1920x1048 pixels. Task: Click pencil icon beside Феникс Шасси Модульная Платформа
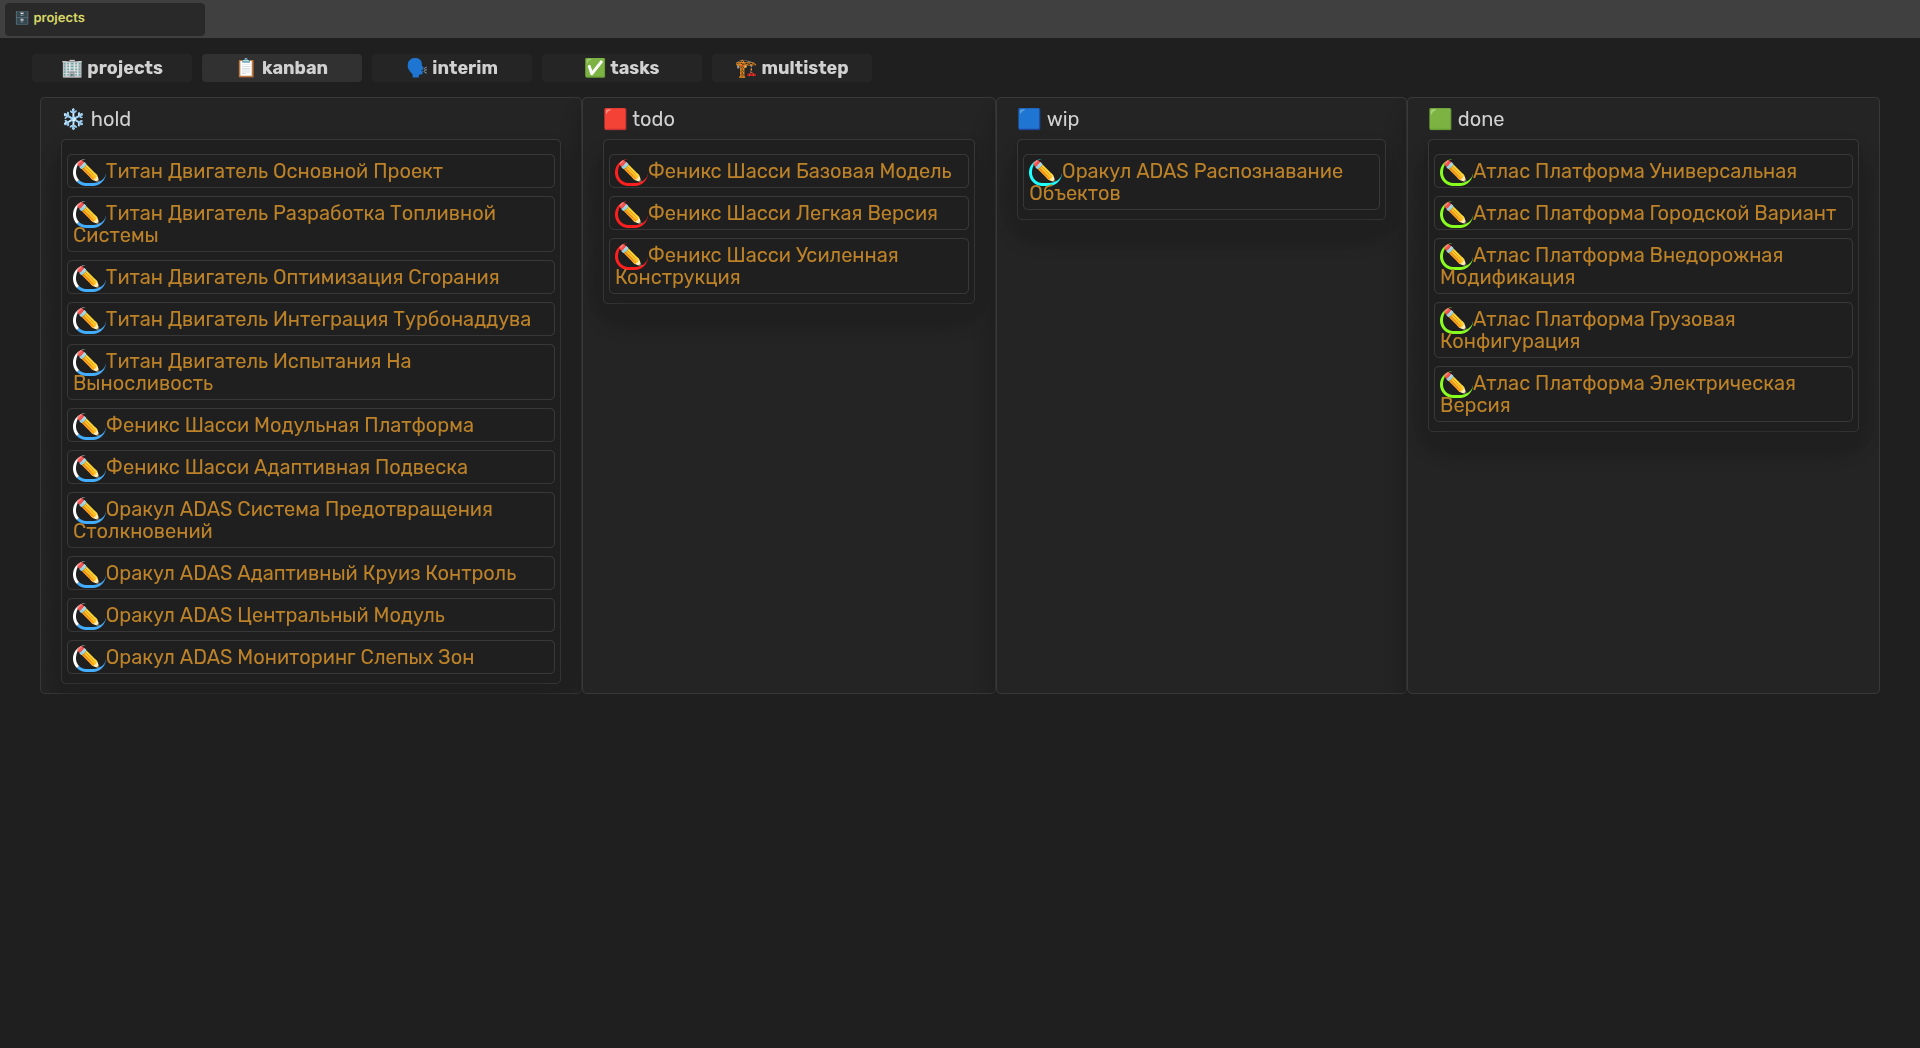coord(88,426)
